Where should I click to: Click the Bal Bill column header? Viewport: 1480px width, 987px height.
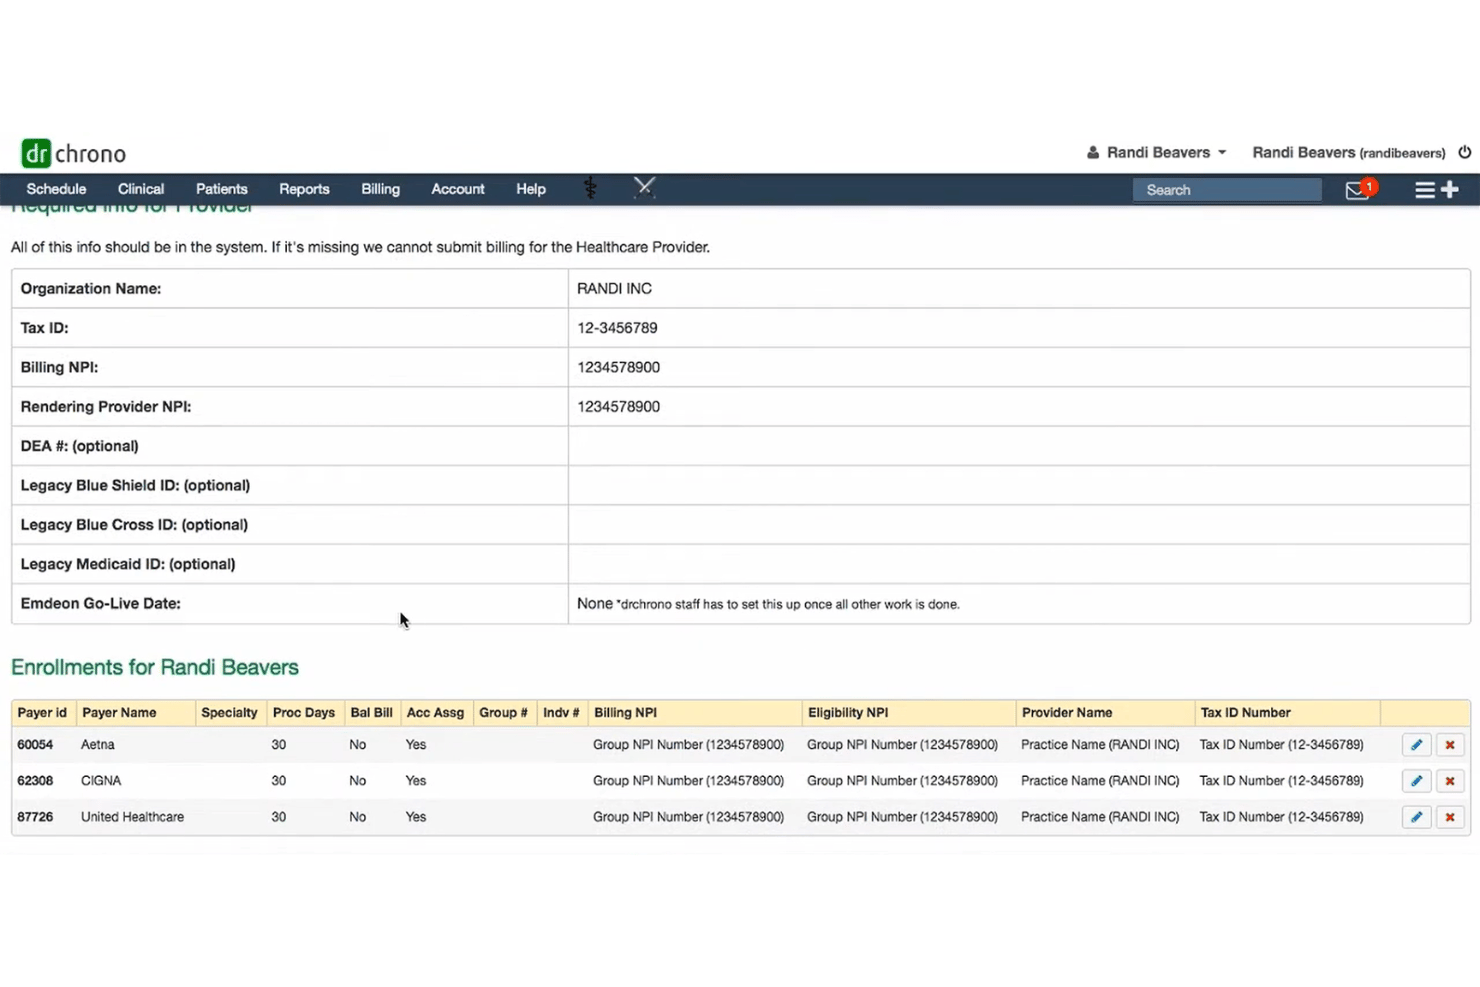tap(371, 713)
